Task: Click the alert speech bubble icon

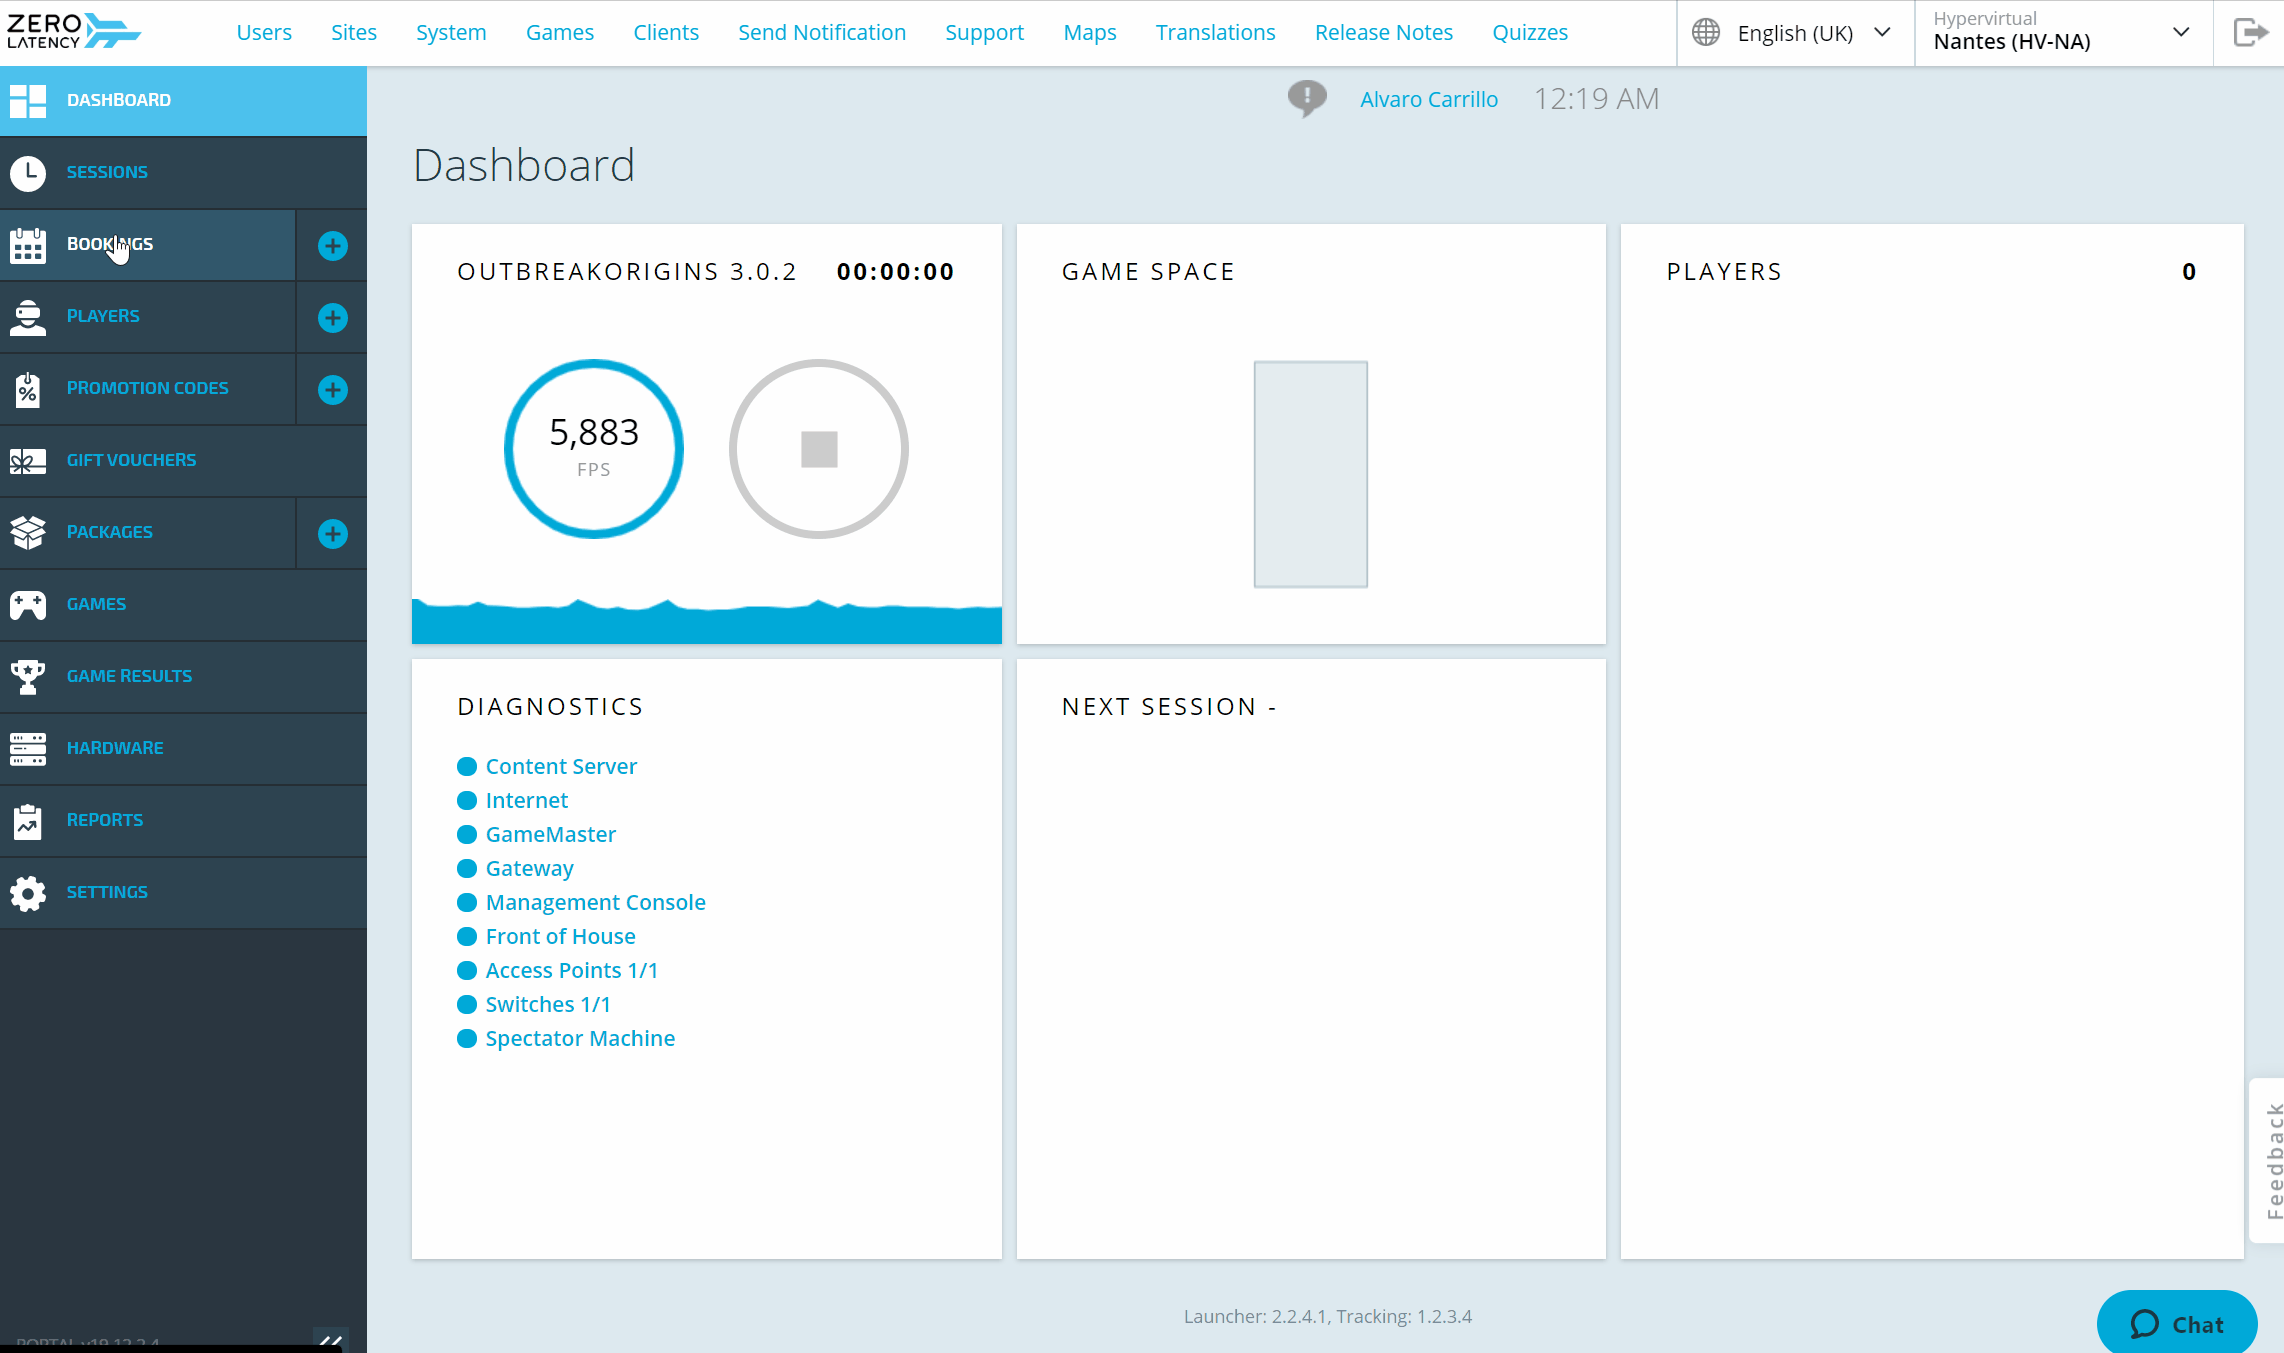Action: [1307, 99]
